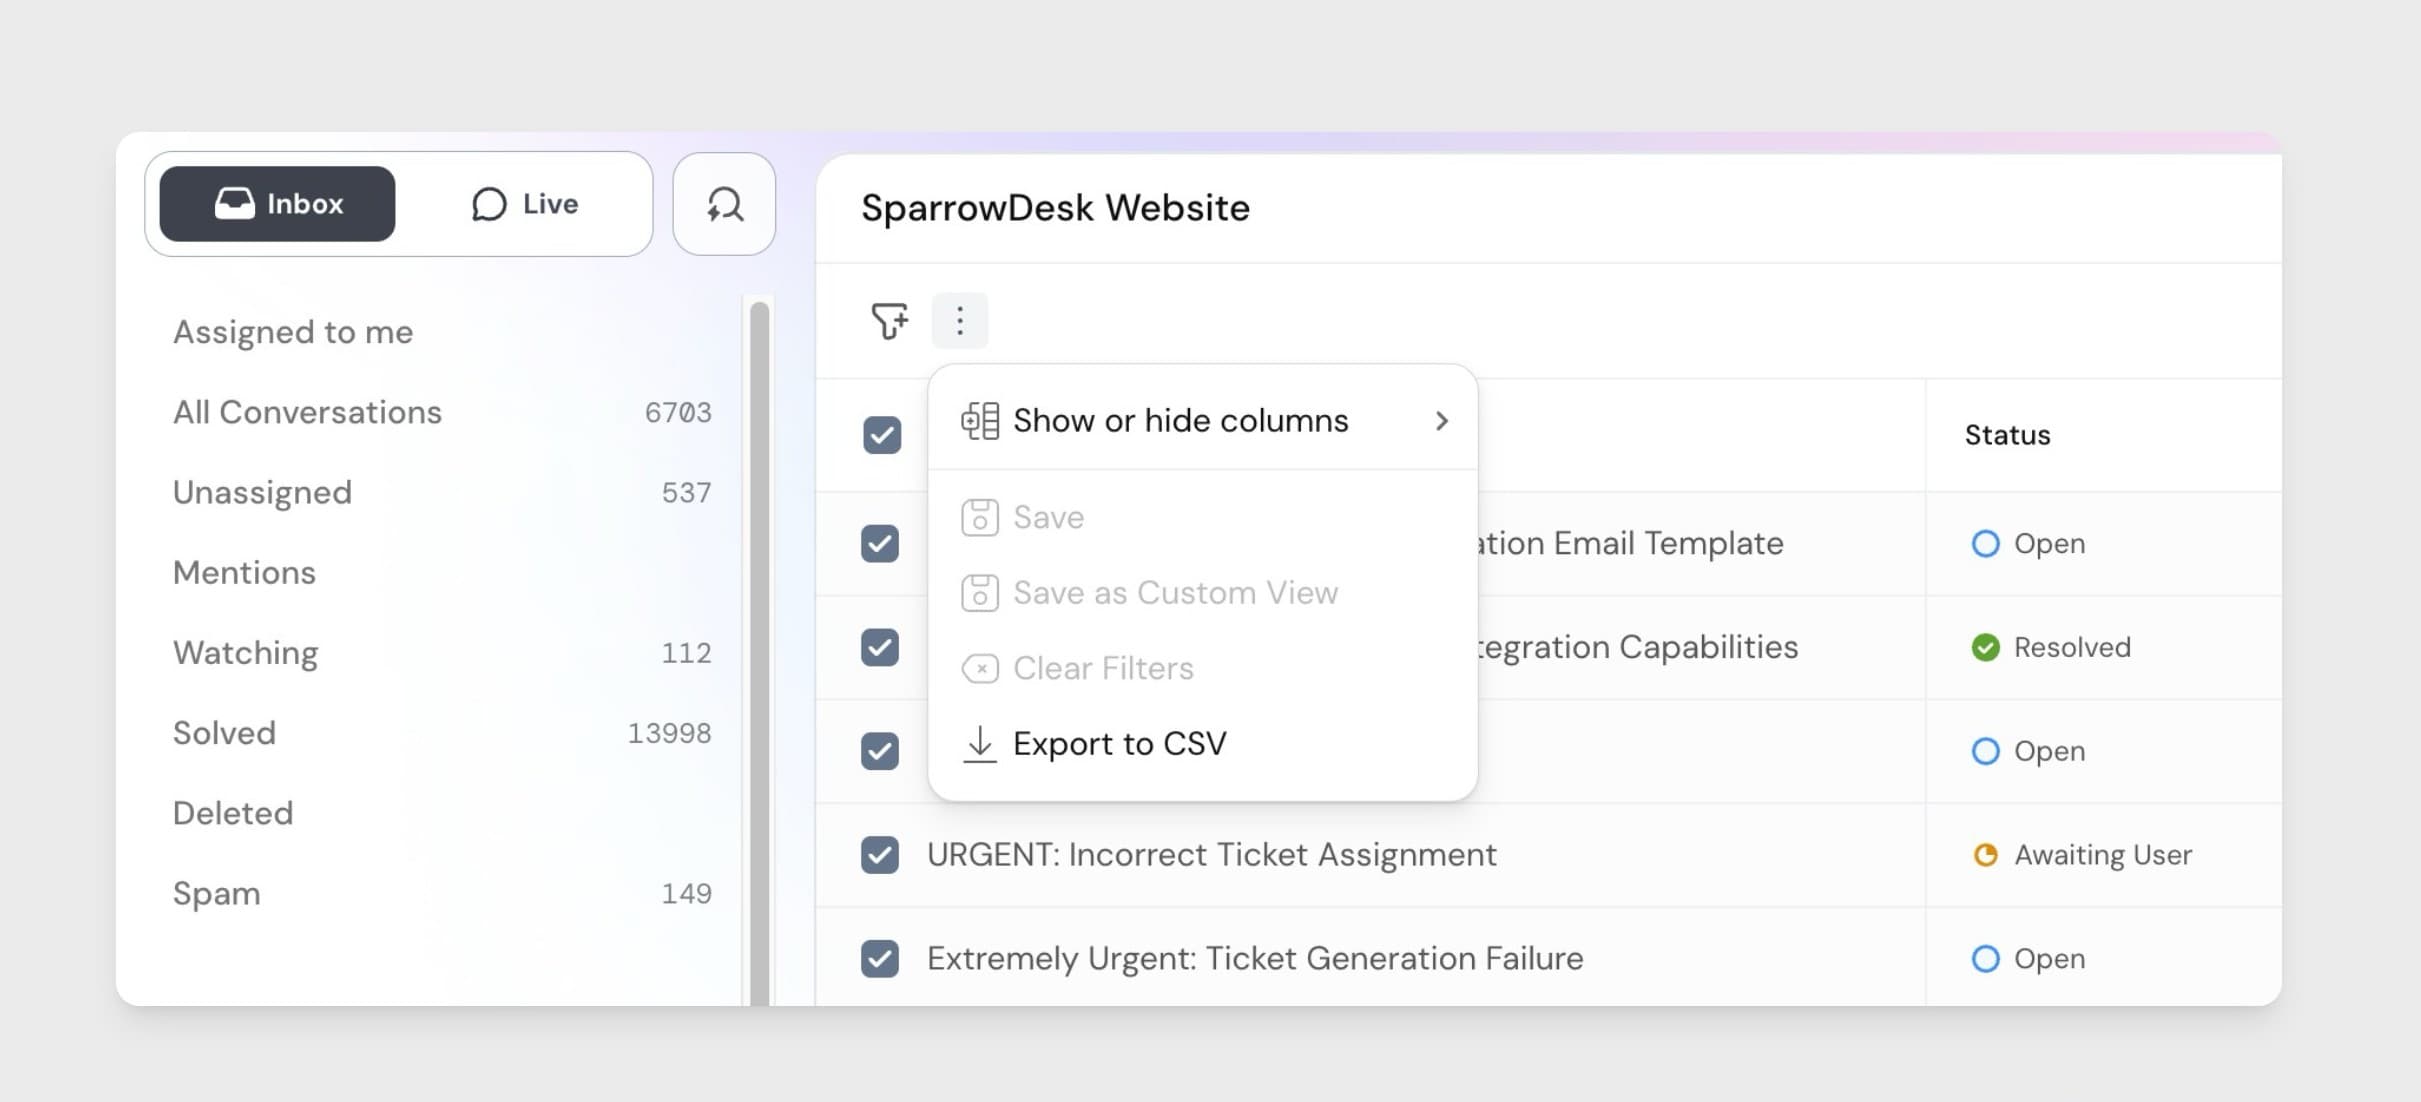Uncheck the URGENT: Incorrect Ticket Assignment checkbox
Screen dimensions: 2421x1102
tap(880, 855)
